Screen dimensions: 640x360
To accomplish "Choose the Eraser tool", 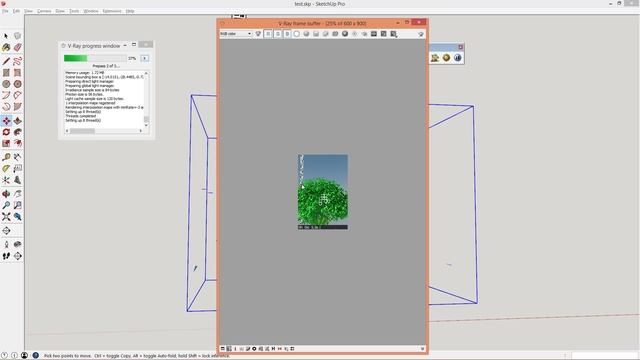I will pos(17,48).
